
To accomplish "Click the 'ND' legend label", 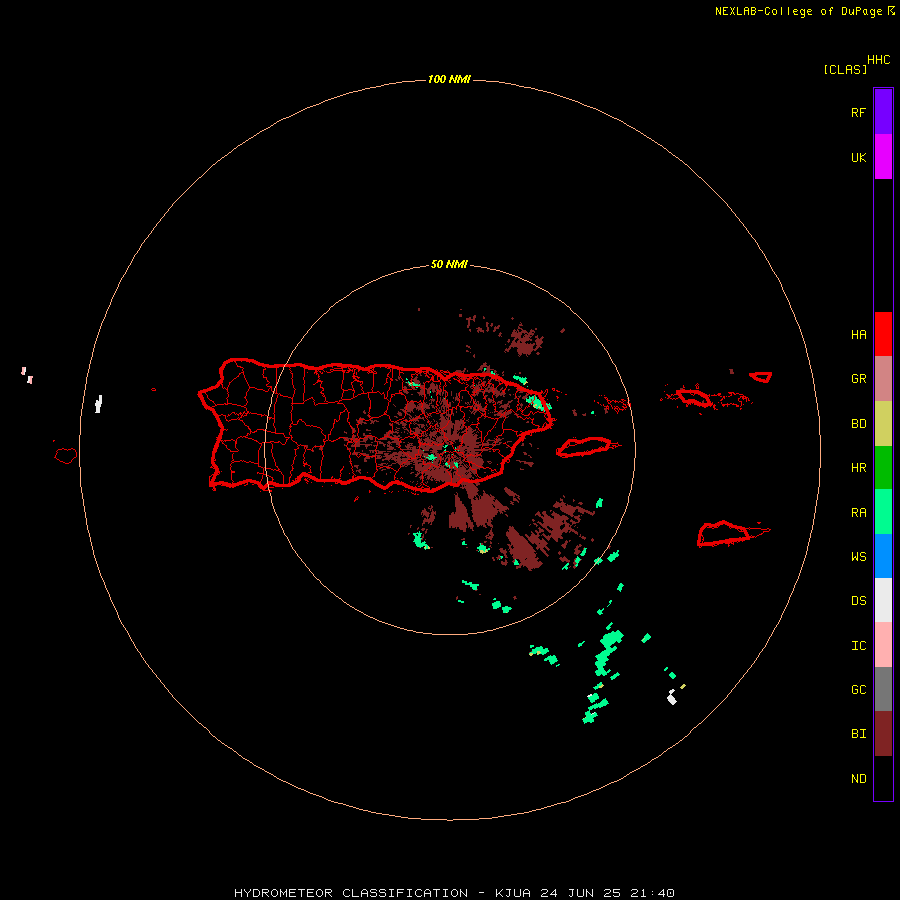I will coord(858,779).
